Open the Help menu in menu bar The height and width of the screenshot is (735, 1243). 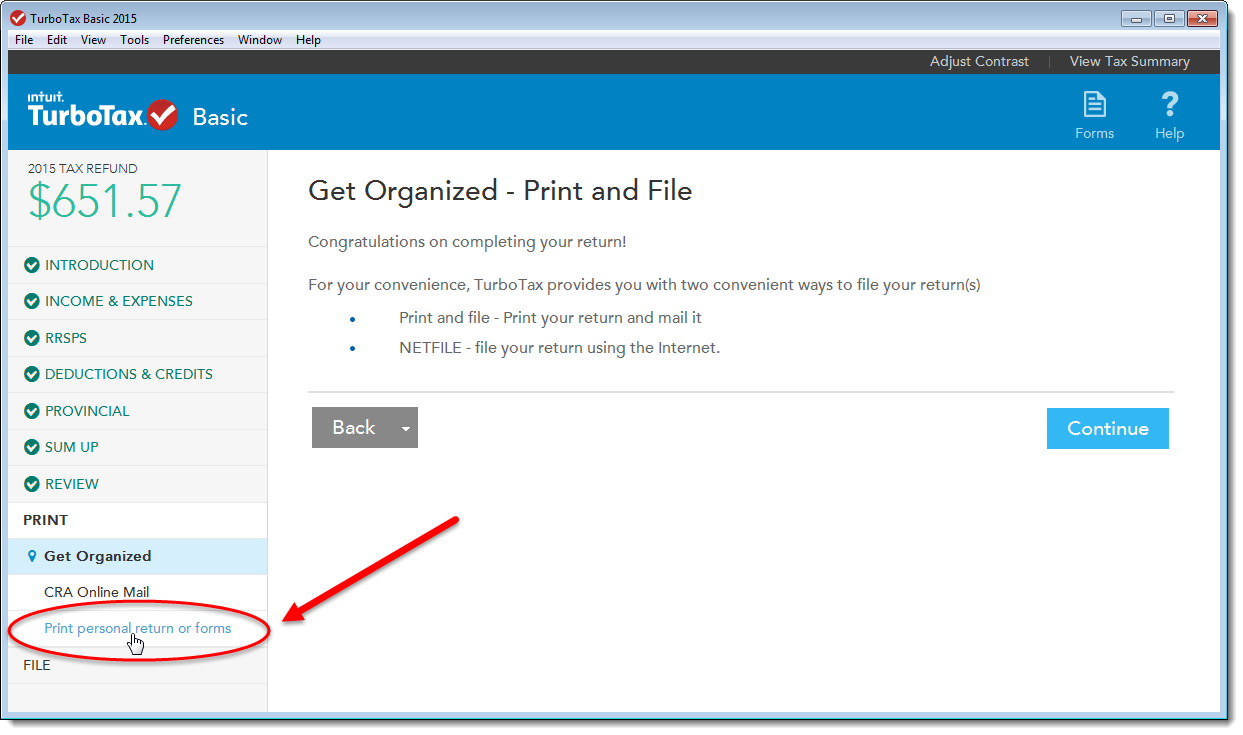coord(308,40)
